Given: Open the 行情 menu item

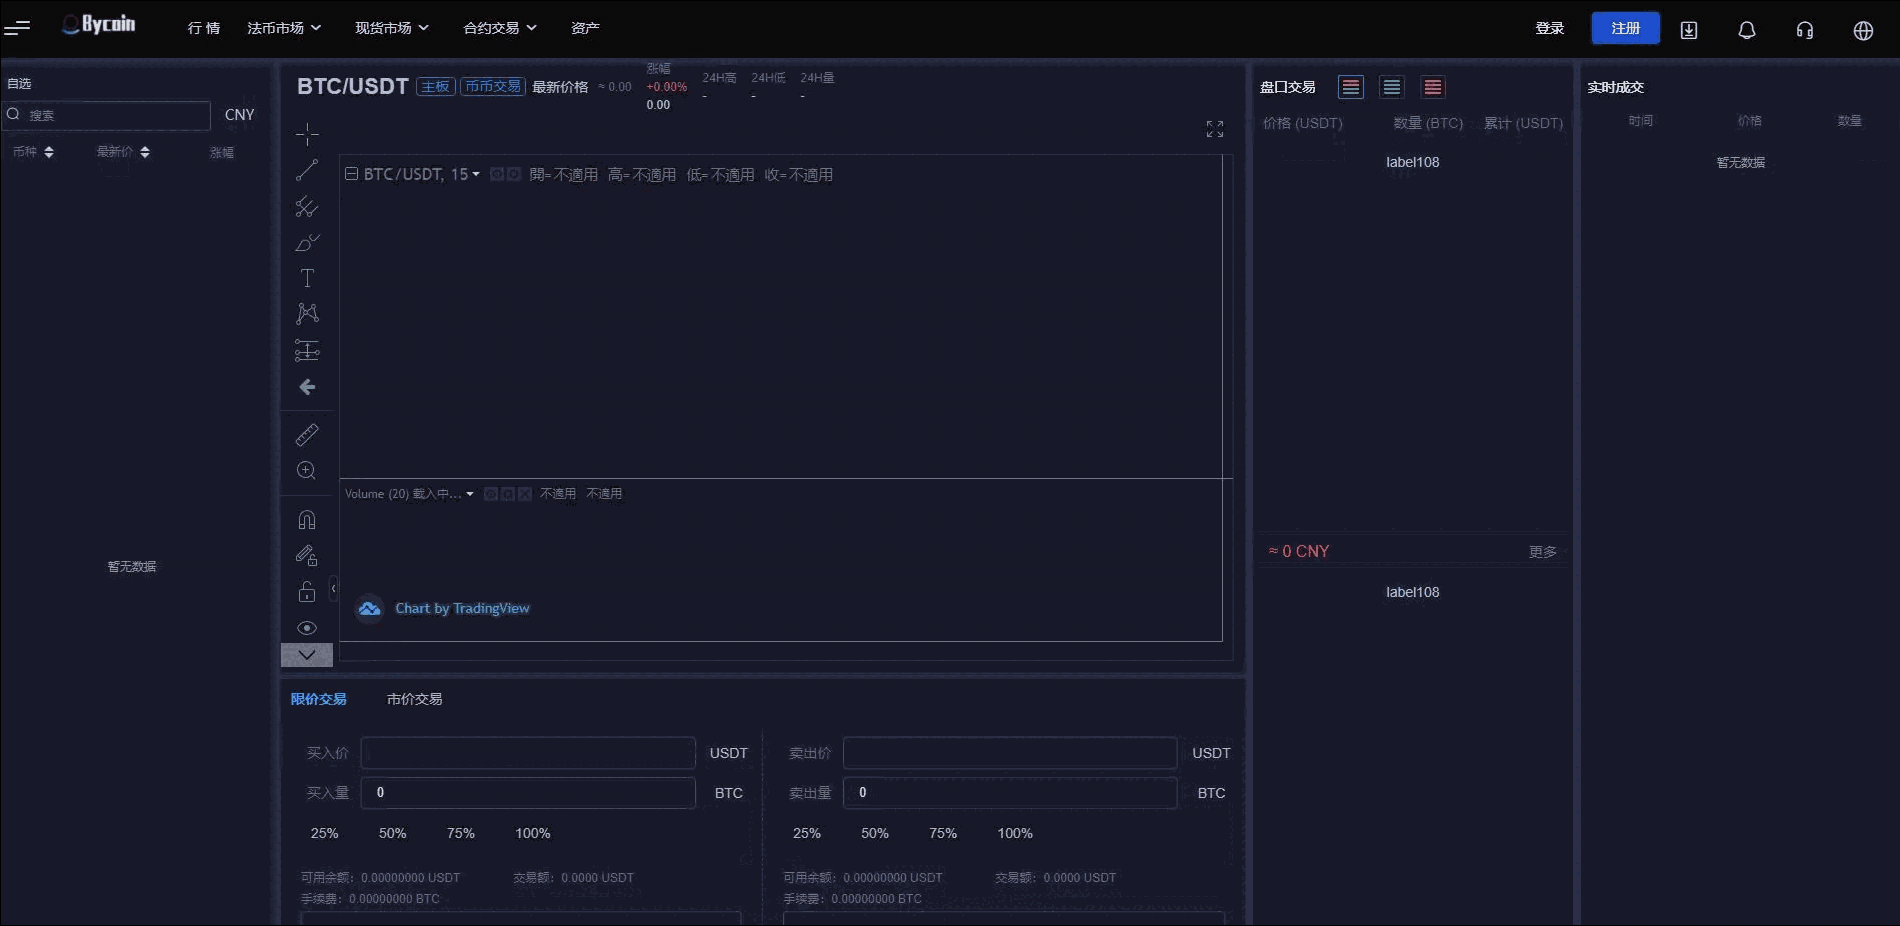Looking at the screenshot, I should pyautogui.click(x=204, y=28).
